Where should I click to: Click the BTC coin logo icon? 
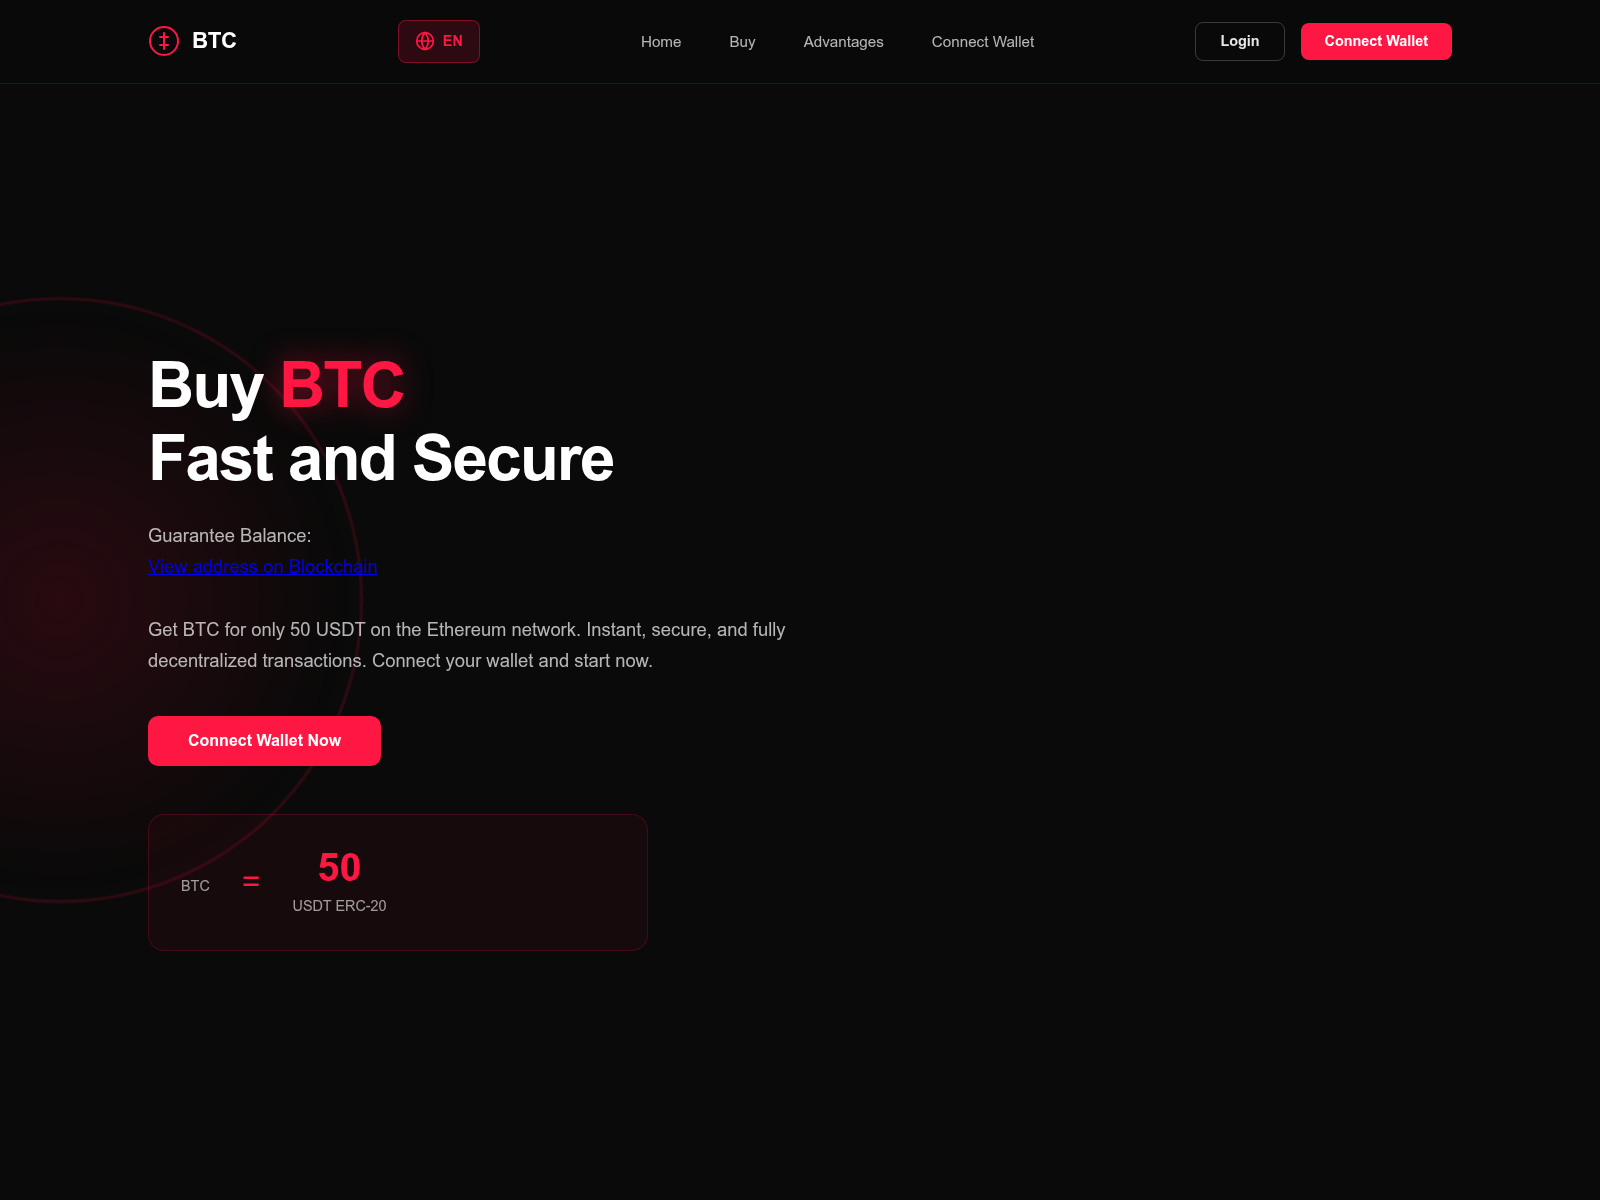coord(164,41)
